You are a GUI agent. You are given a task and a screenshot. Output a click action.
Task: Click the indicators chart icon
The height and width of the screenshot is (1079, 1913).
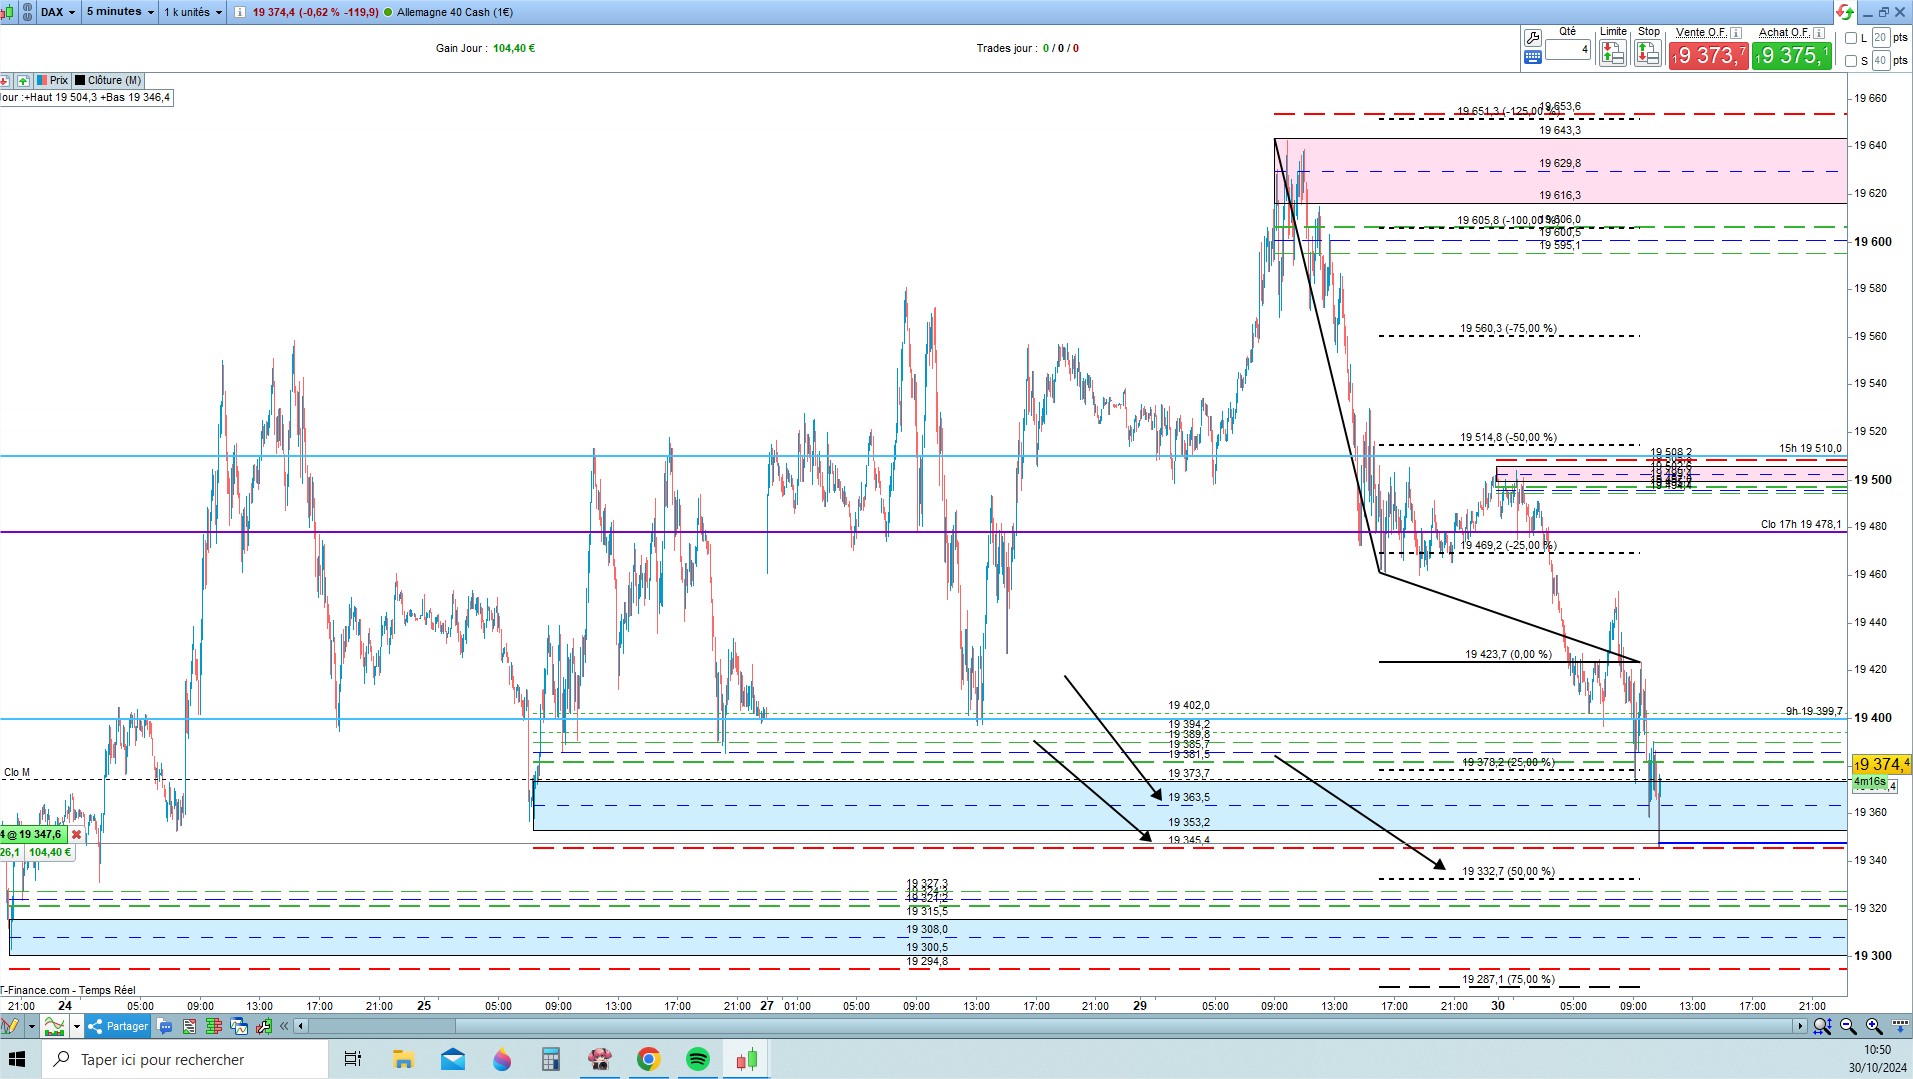pyautogui.click(x=54, y=1026)
